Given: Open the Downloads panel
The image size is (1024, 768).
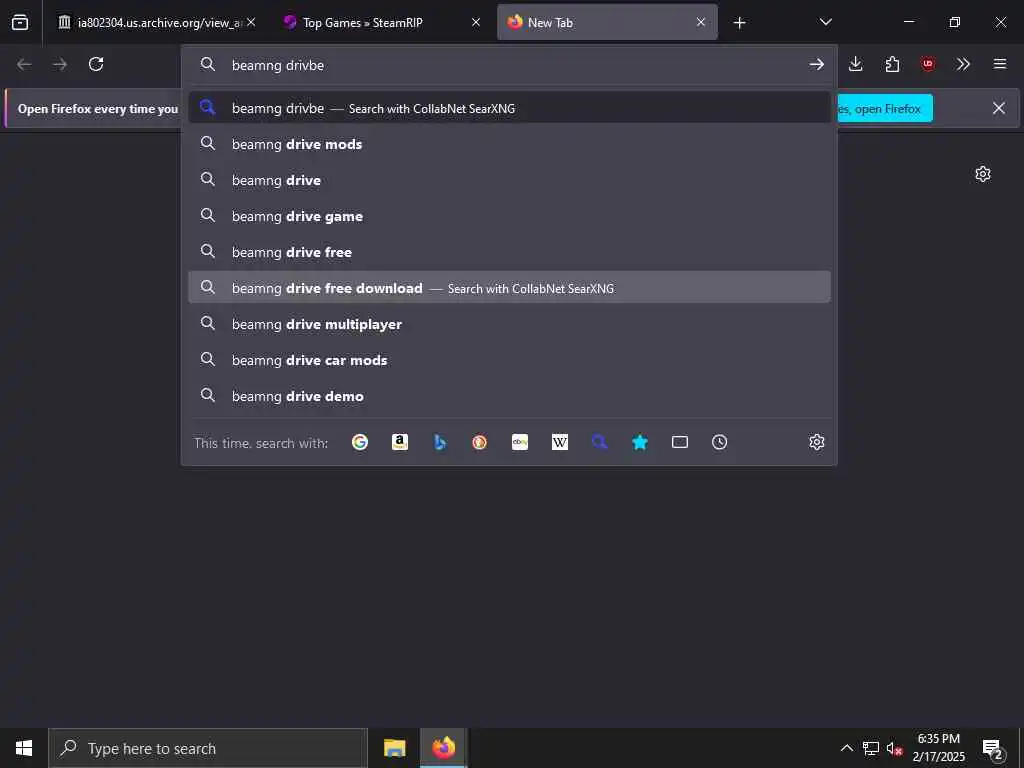Looking at the screenshot, I should (x=856, y=64).
